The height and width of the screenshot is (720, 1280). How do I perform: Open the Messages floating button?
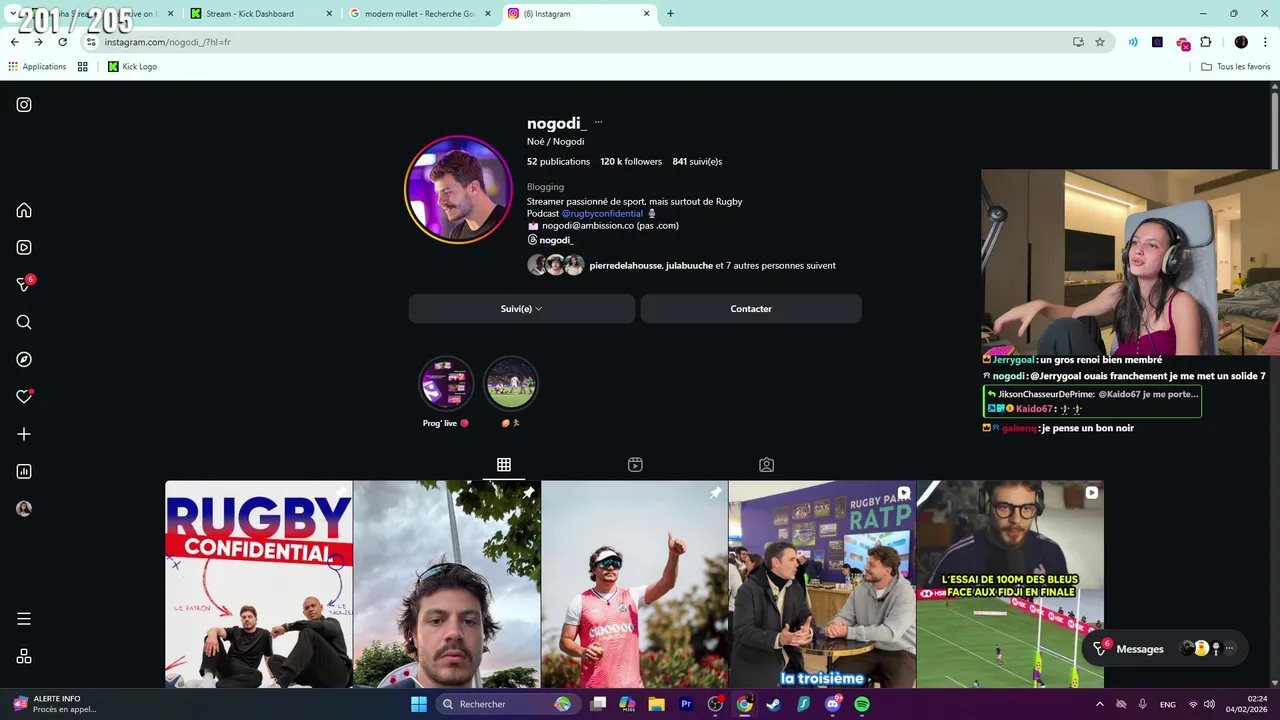pos(1165,649)
